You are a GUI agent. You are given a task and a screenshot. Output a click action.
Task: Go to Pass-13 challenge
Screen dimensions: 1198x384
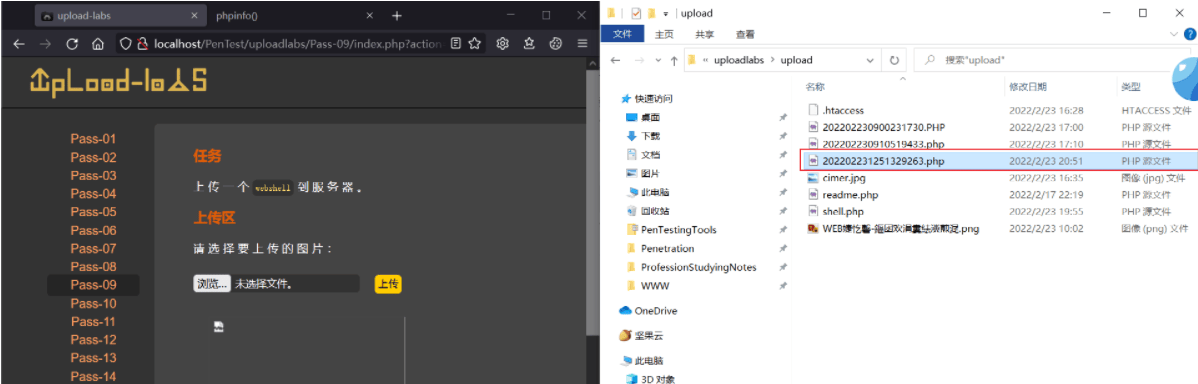tap(93, 358)
